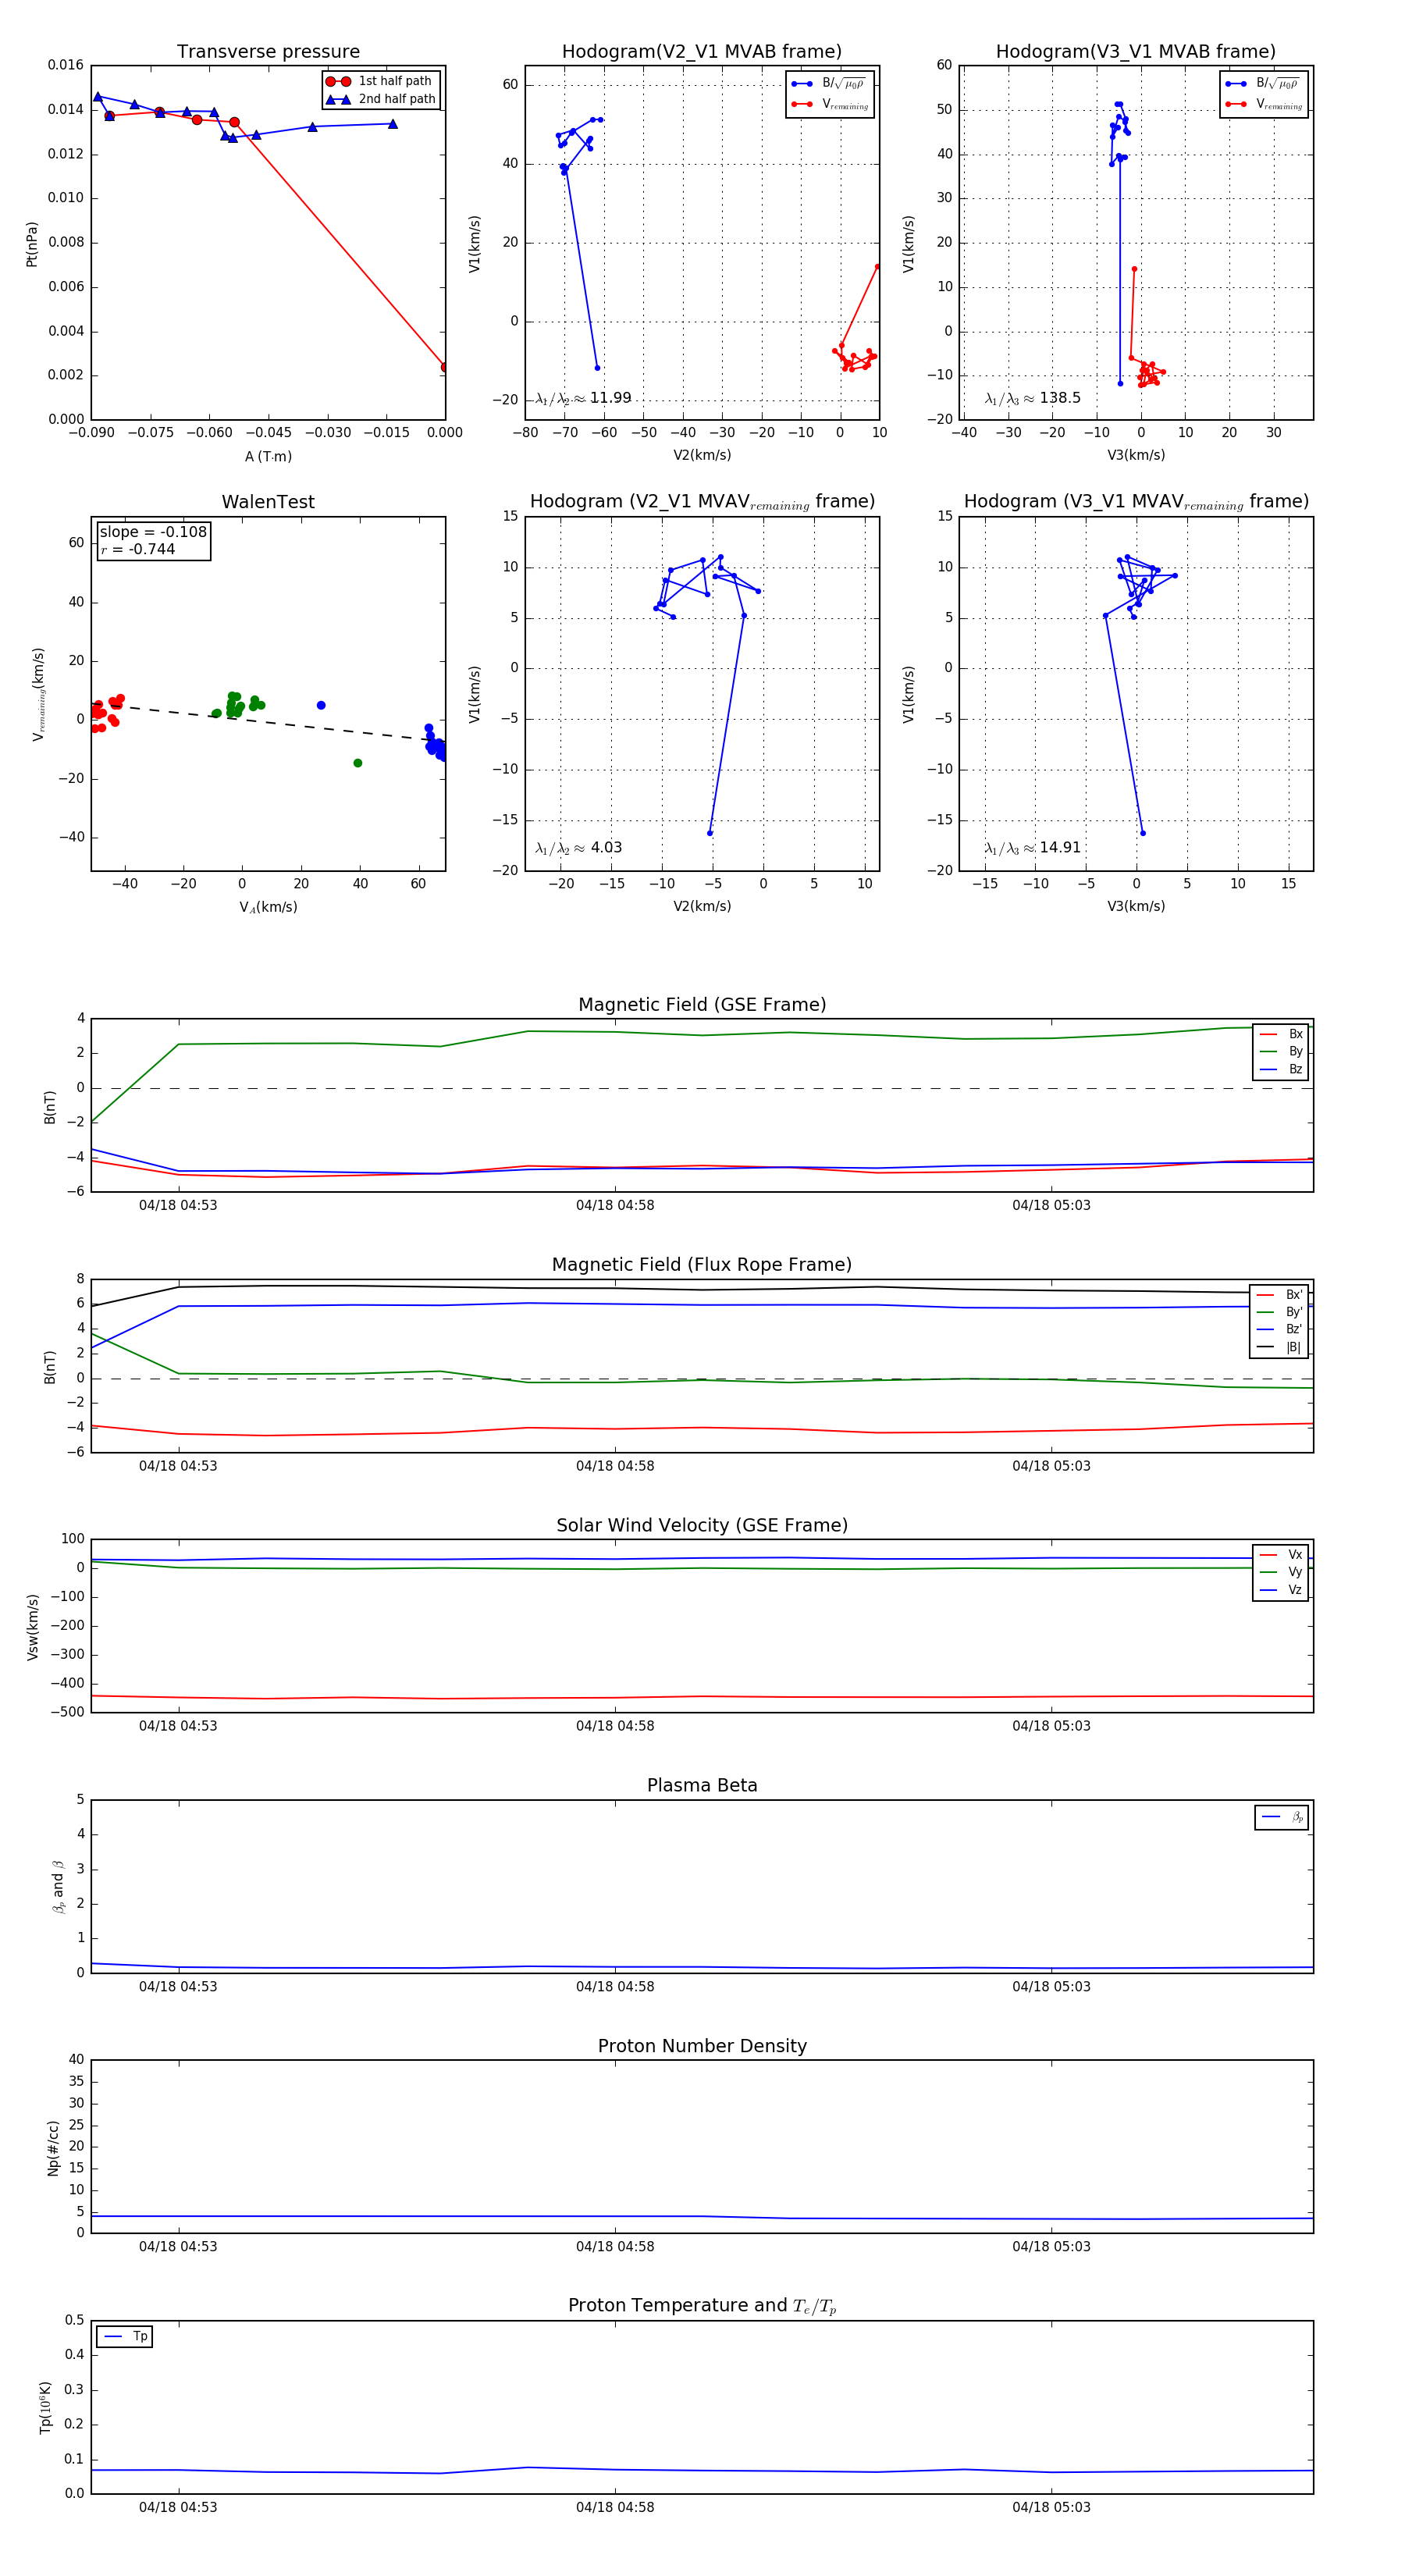Click the 'Vsw(km/s)' axis label
1405x2576 pixels.
[32, 1626]
